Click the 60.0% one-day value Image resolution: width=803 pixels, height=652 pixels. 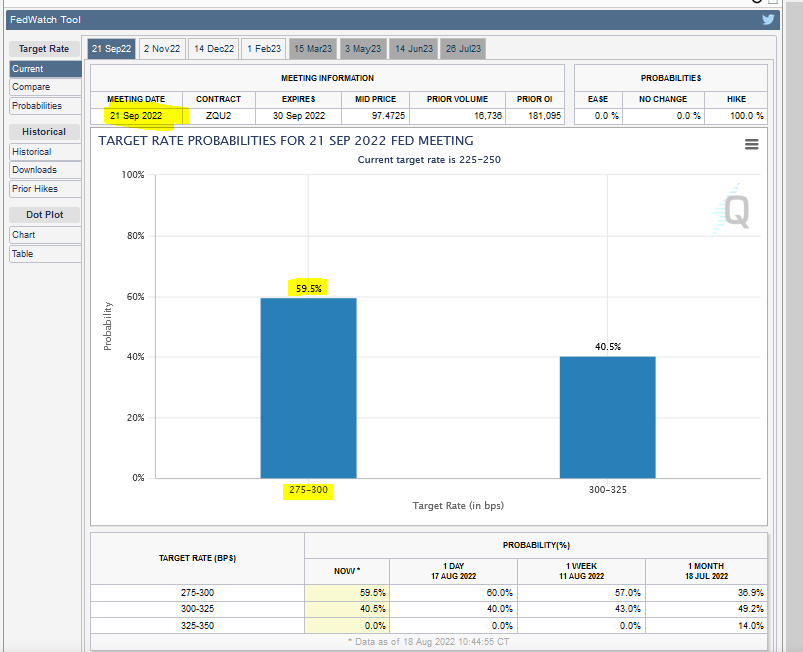pos(499,593)
